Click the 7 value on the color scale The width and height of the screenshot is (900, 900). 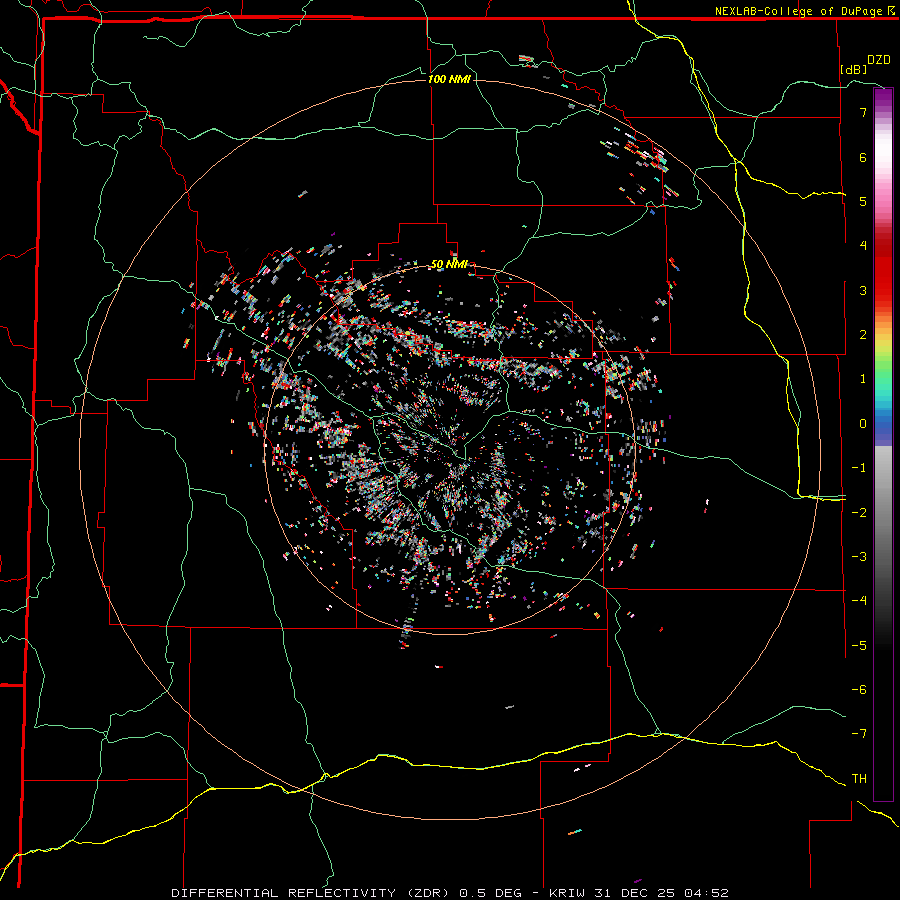[x=863, y=112]
